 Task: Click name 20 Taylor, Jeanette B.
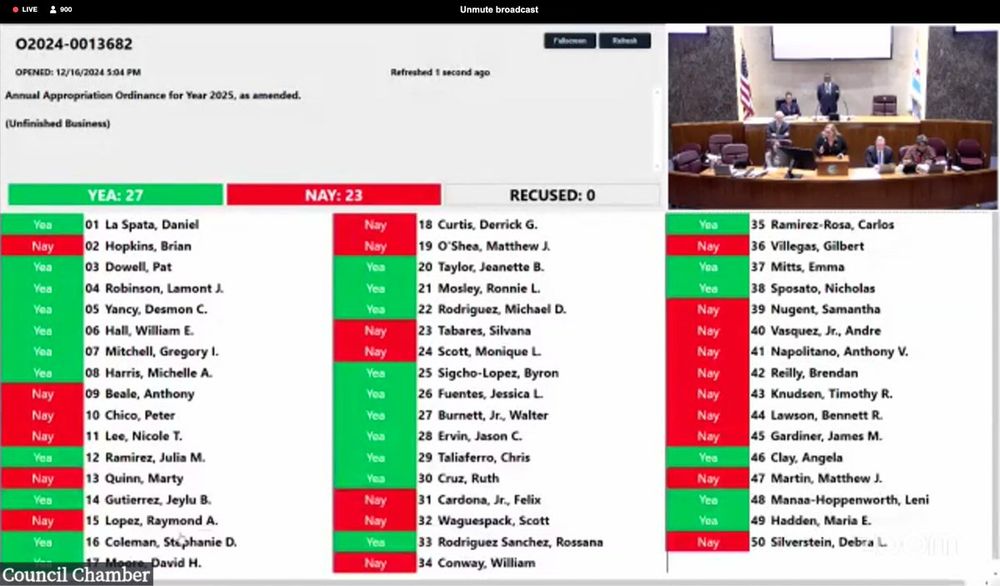(x=481, y=267)
